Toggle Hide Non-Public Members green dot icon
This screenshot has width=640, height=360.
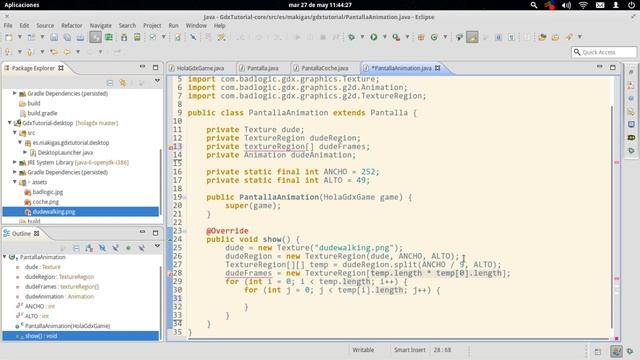[128, 248]
